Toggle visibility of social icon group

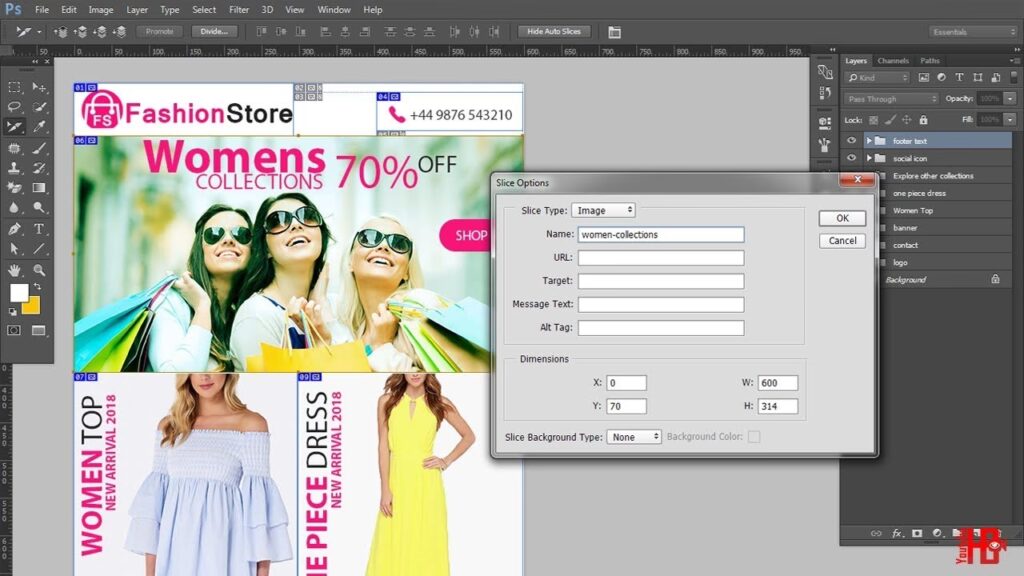pyautogui.click(x=852, y=158)
